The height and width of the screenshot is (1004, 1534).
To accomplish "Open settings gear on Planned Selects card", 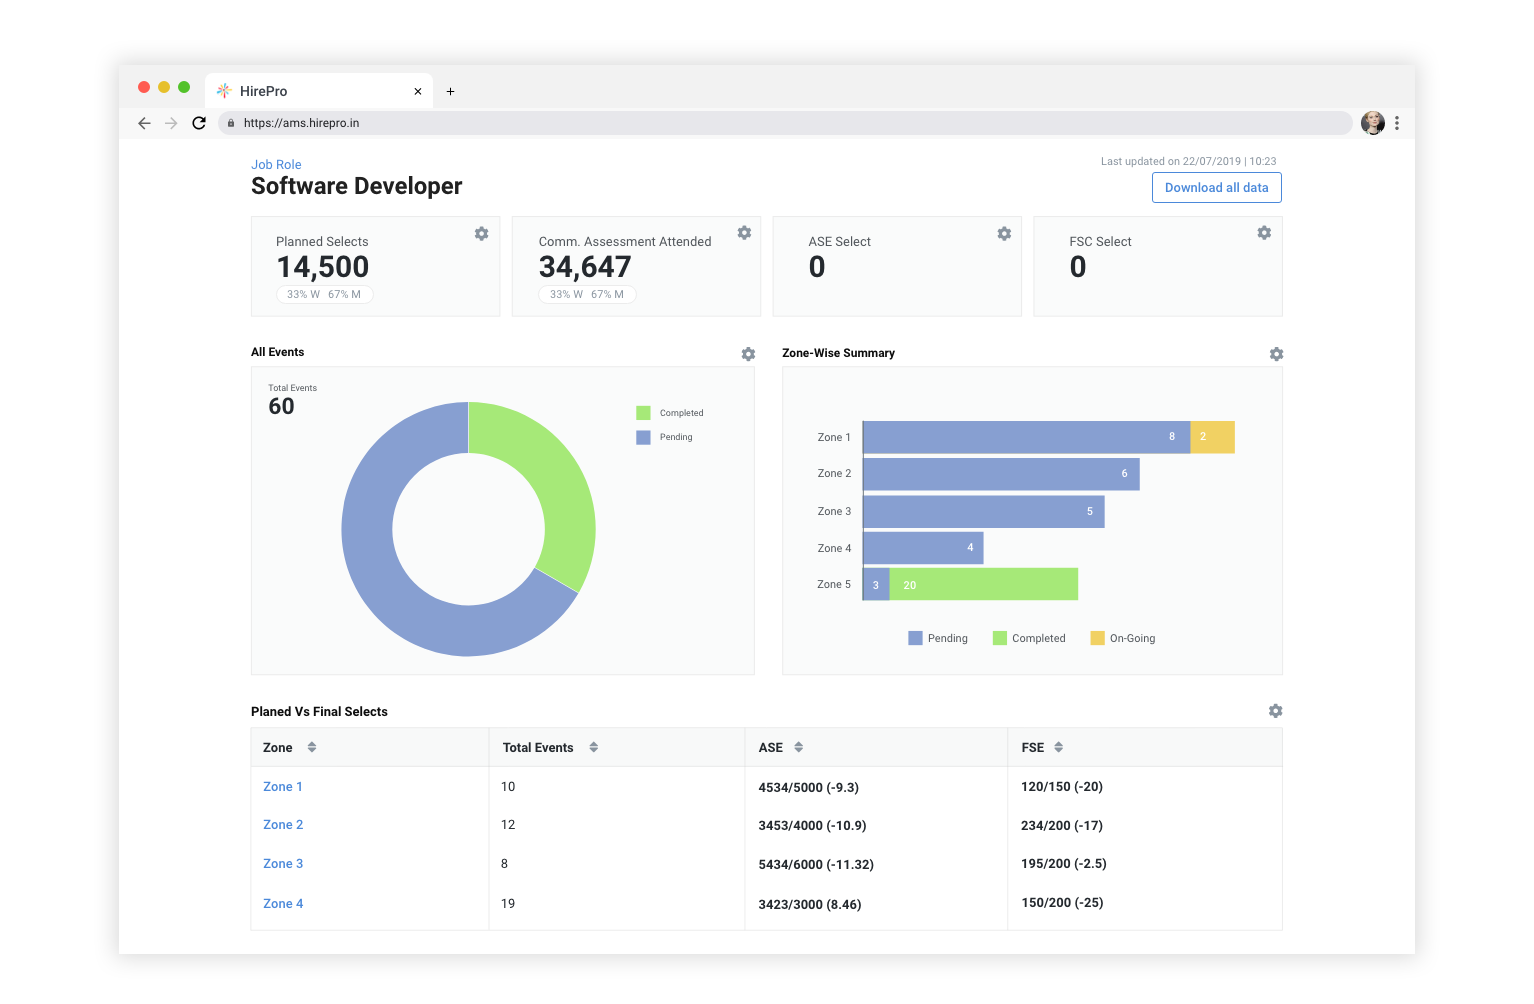I will coord(481,233).
